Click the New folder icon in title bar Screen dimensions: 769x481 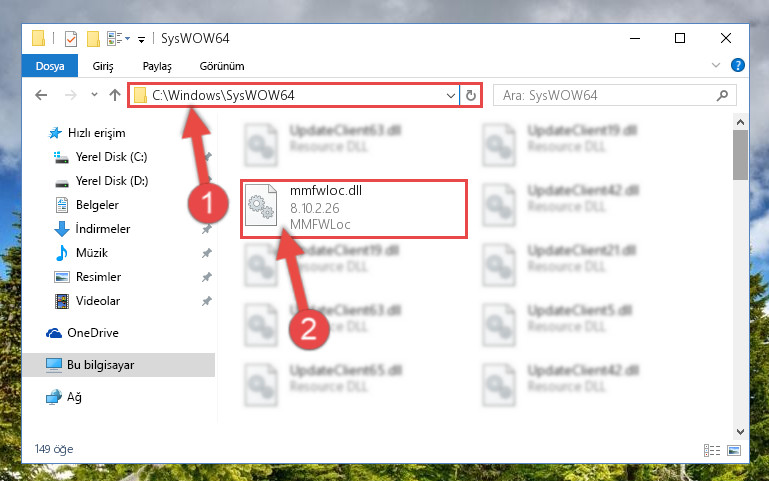[93, 38]
